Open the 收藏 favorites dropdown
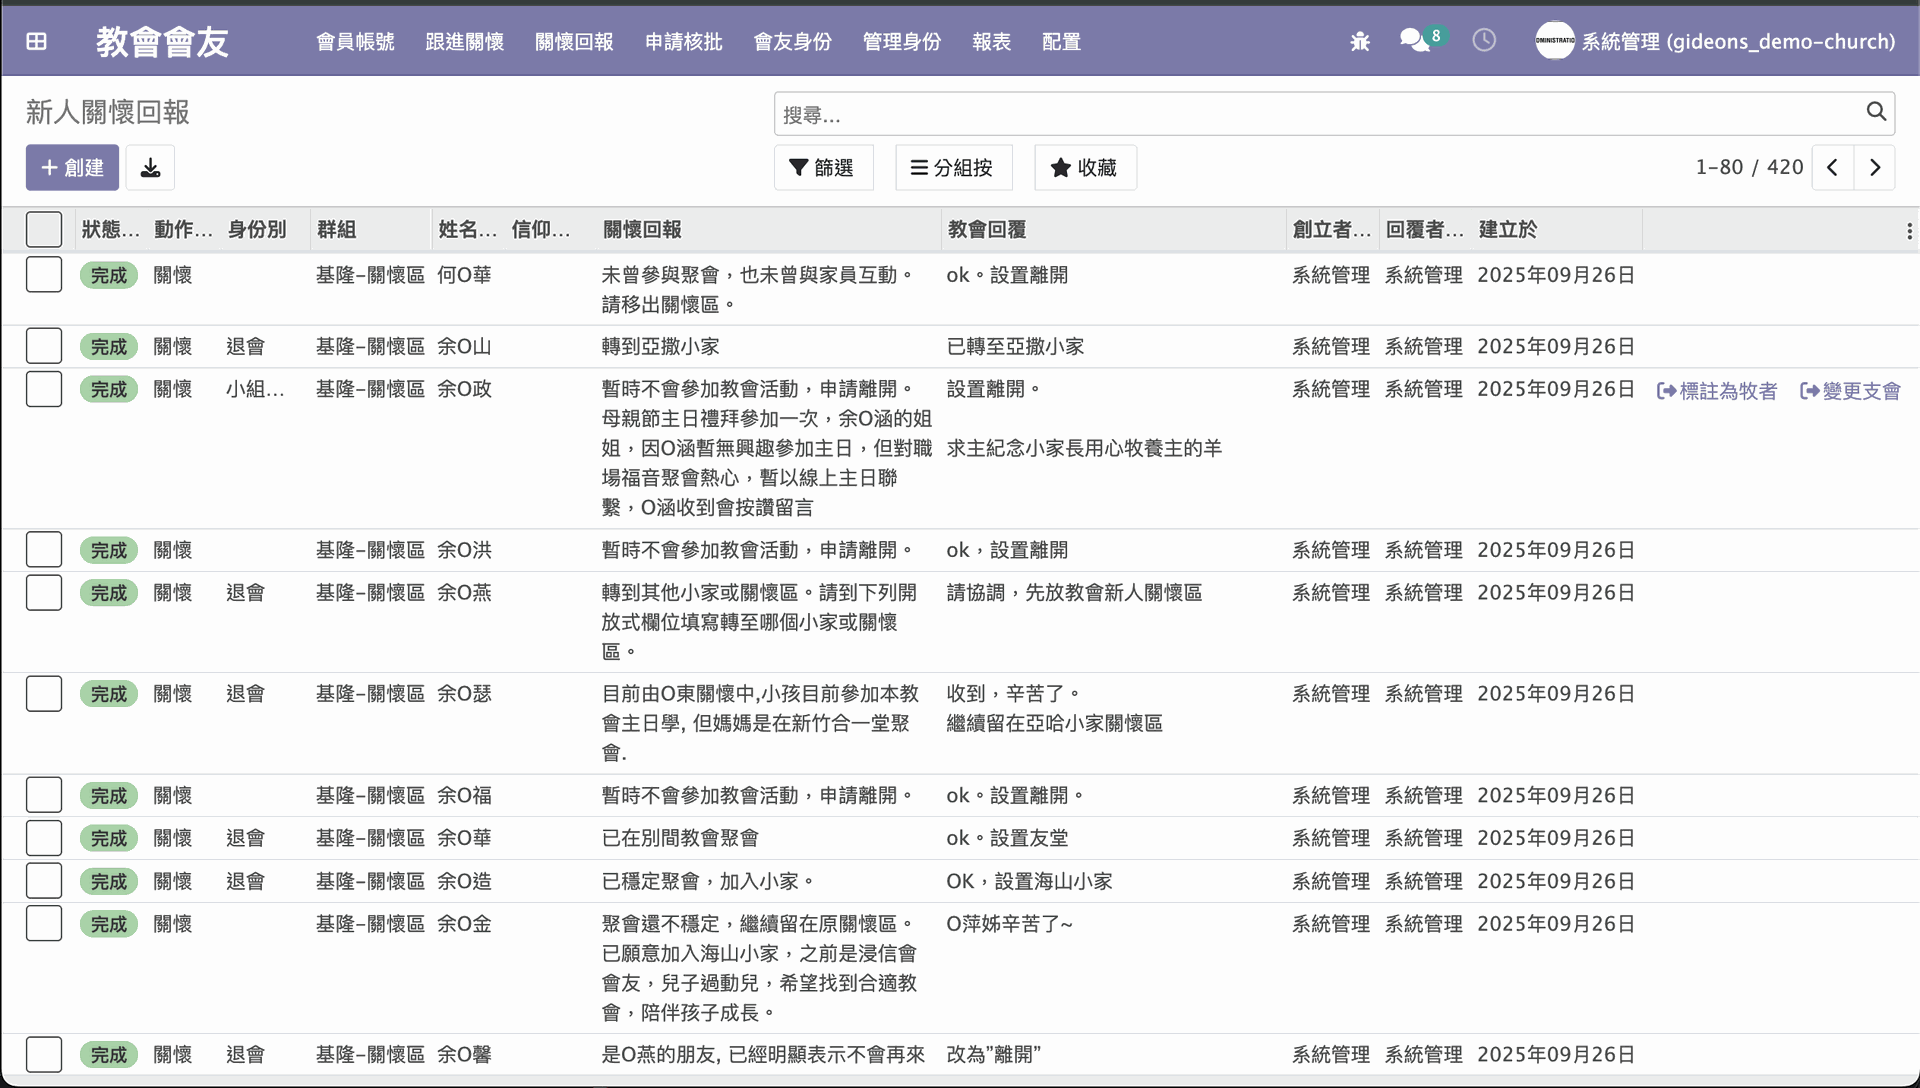Image resolution: width=1920 pixels, height=1088 pixels. 1084,167
